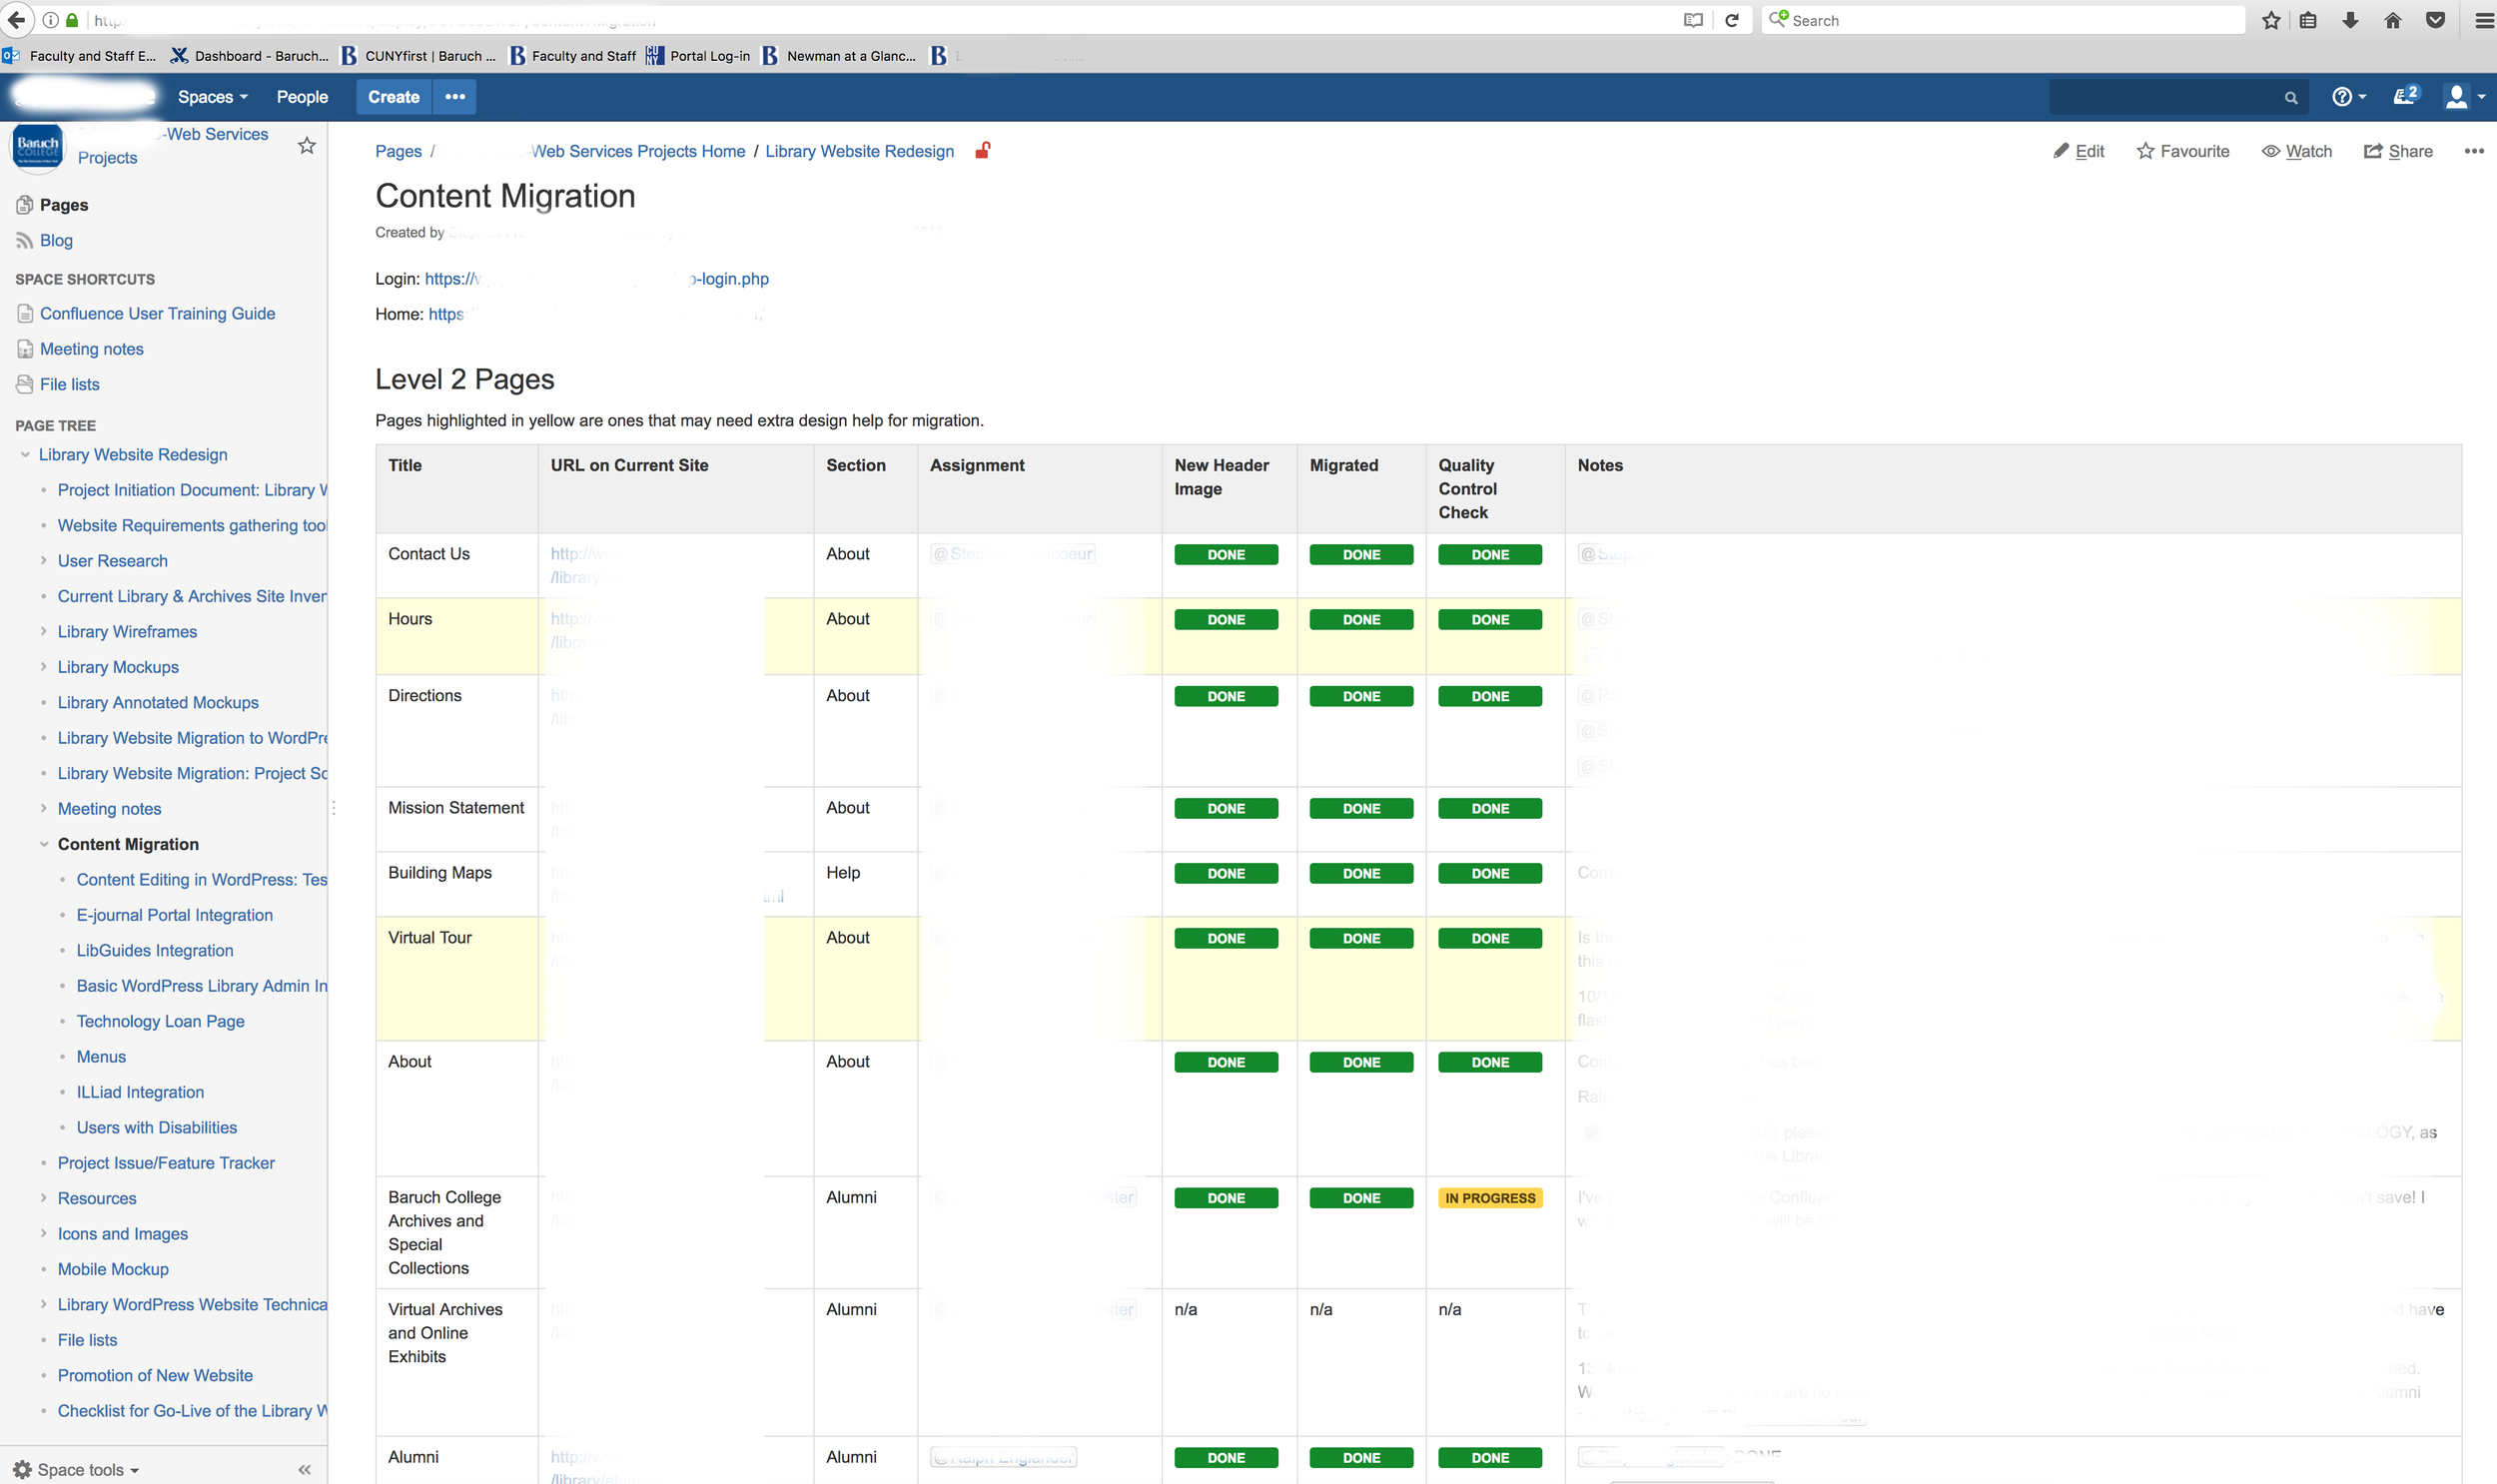Click the yellow IN PROGRESS status lozenge
This screenshot has width=2497, height=1484.
(x=1489, y=1198)
